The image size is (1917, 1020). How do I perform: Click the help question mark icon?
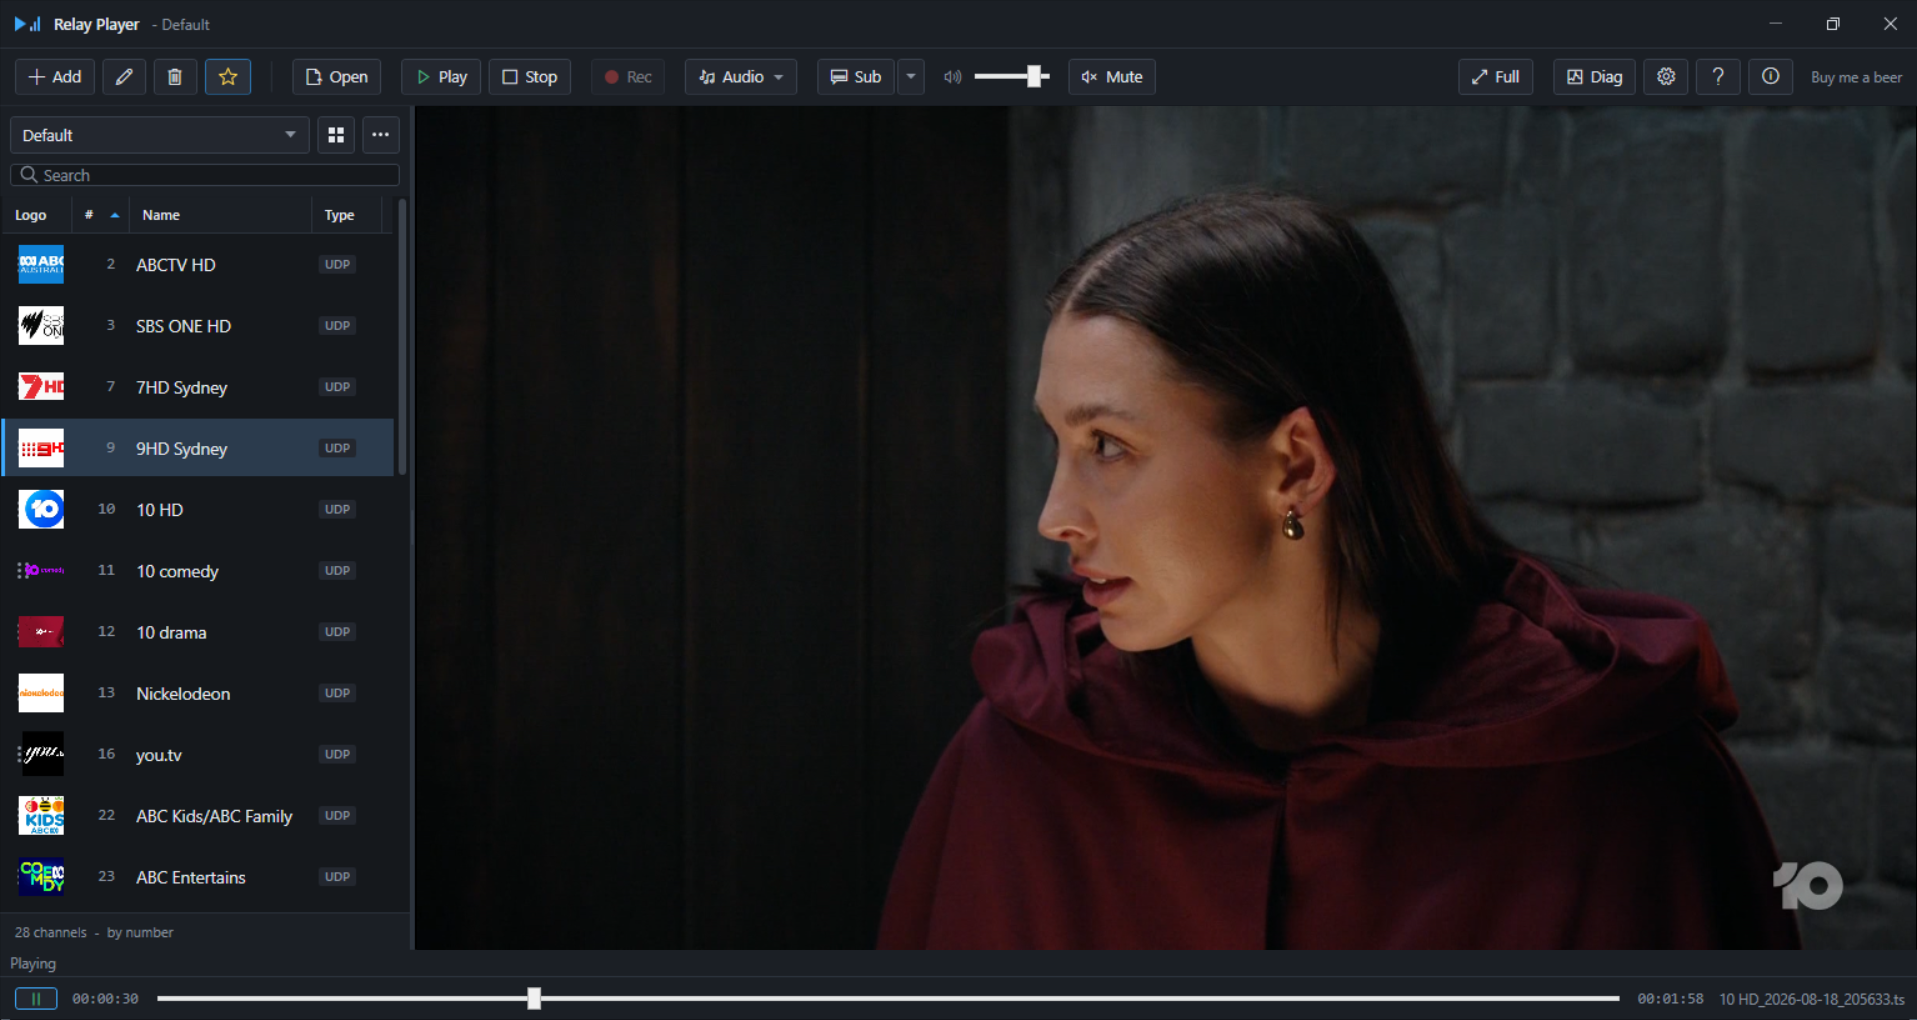[x=1718, y=77]
